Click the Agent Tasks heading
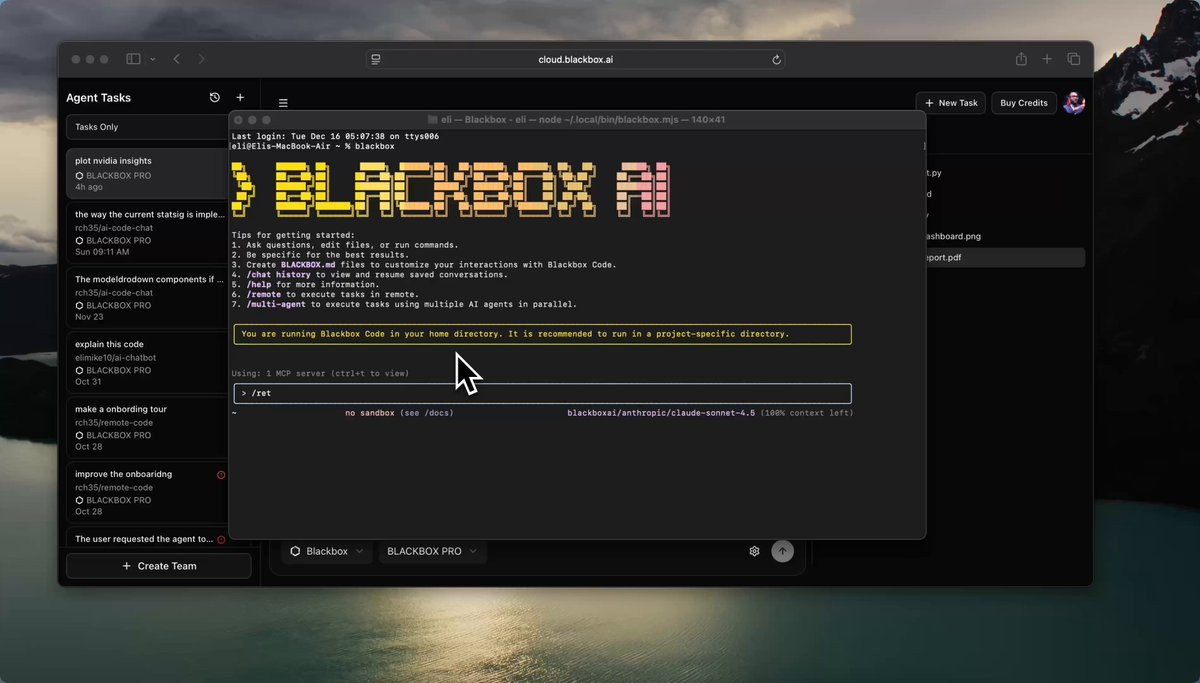 98,98
